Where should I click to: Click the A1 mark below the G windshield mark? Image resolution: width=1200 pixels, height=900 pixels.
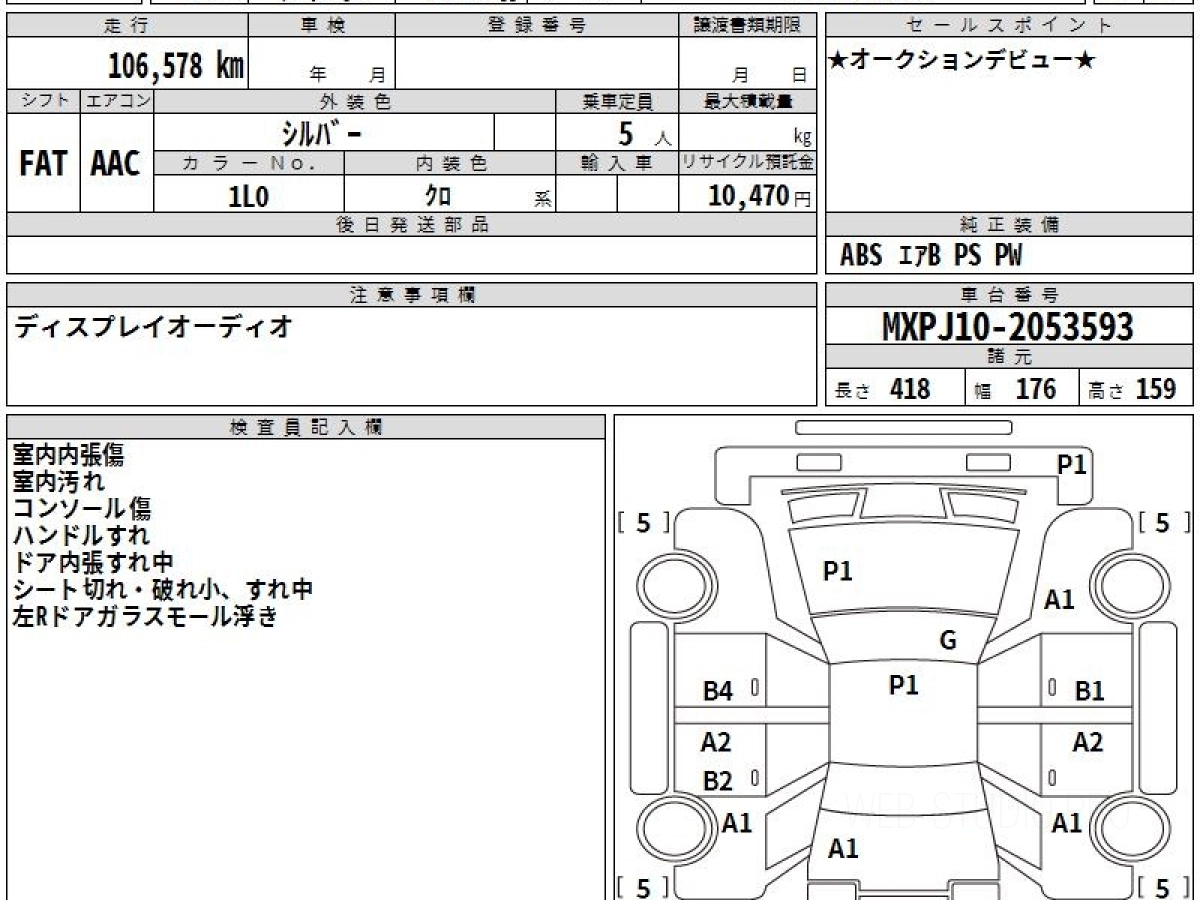coord(1059,600)
